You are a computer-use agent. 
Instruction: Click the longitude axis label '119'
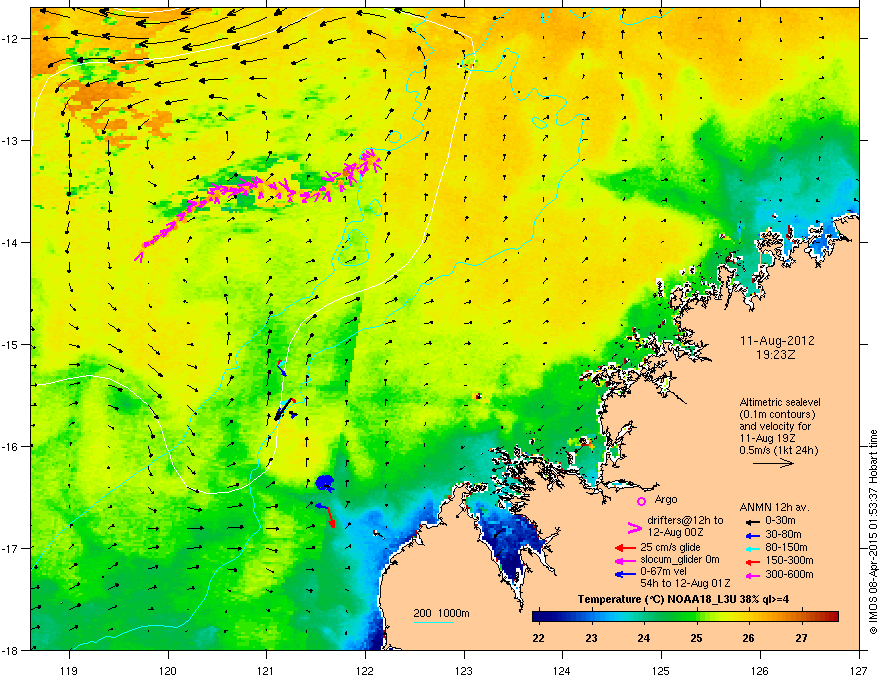(x=70, y=670)
